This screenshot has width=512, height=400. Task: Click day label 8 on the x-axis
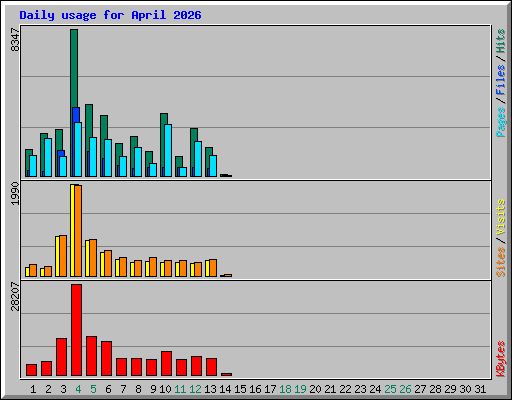(x=138, y=389)
